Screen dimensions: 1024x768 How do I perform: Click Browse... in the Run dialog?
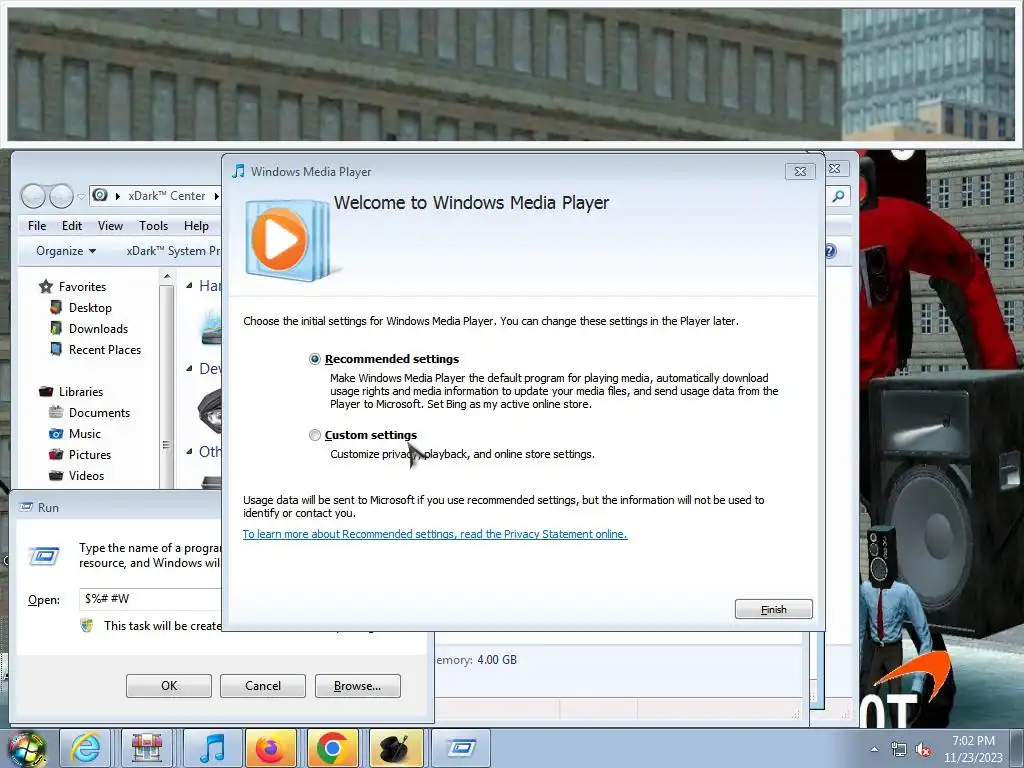click(x=357, y=686)
